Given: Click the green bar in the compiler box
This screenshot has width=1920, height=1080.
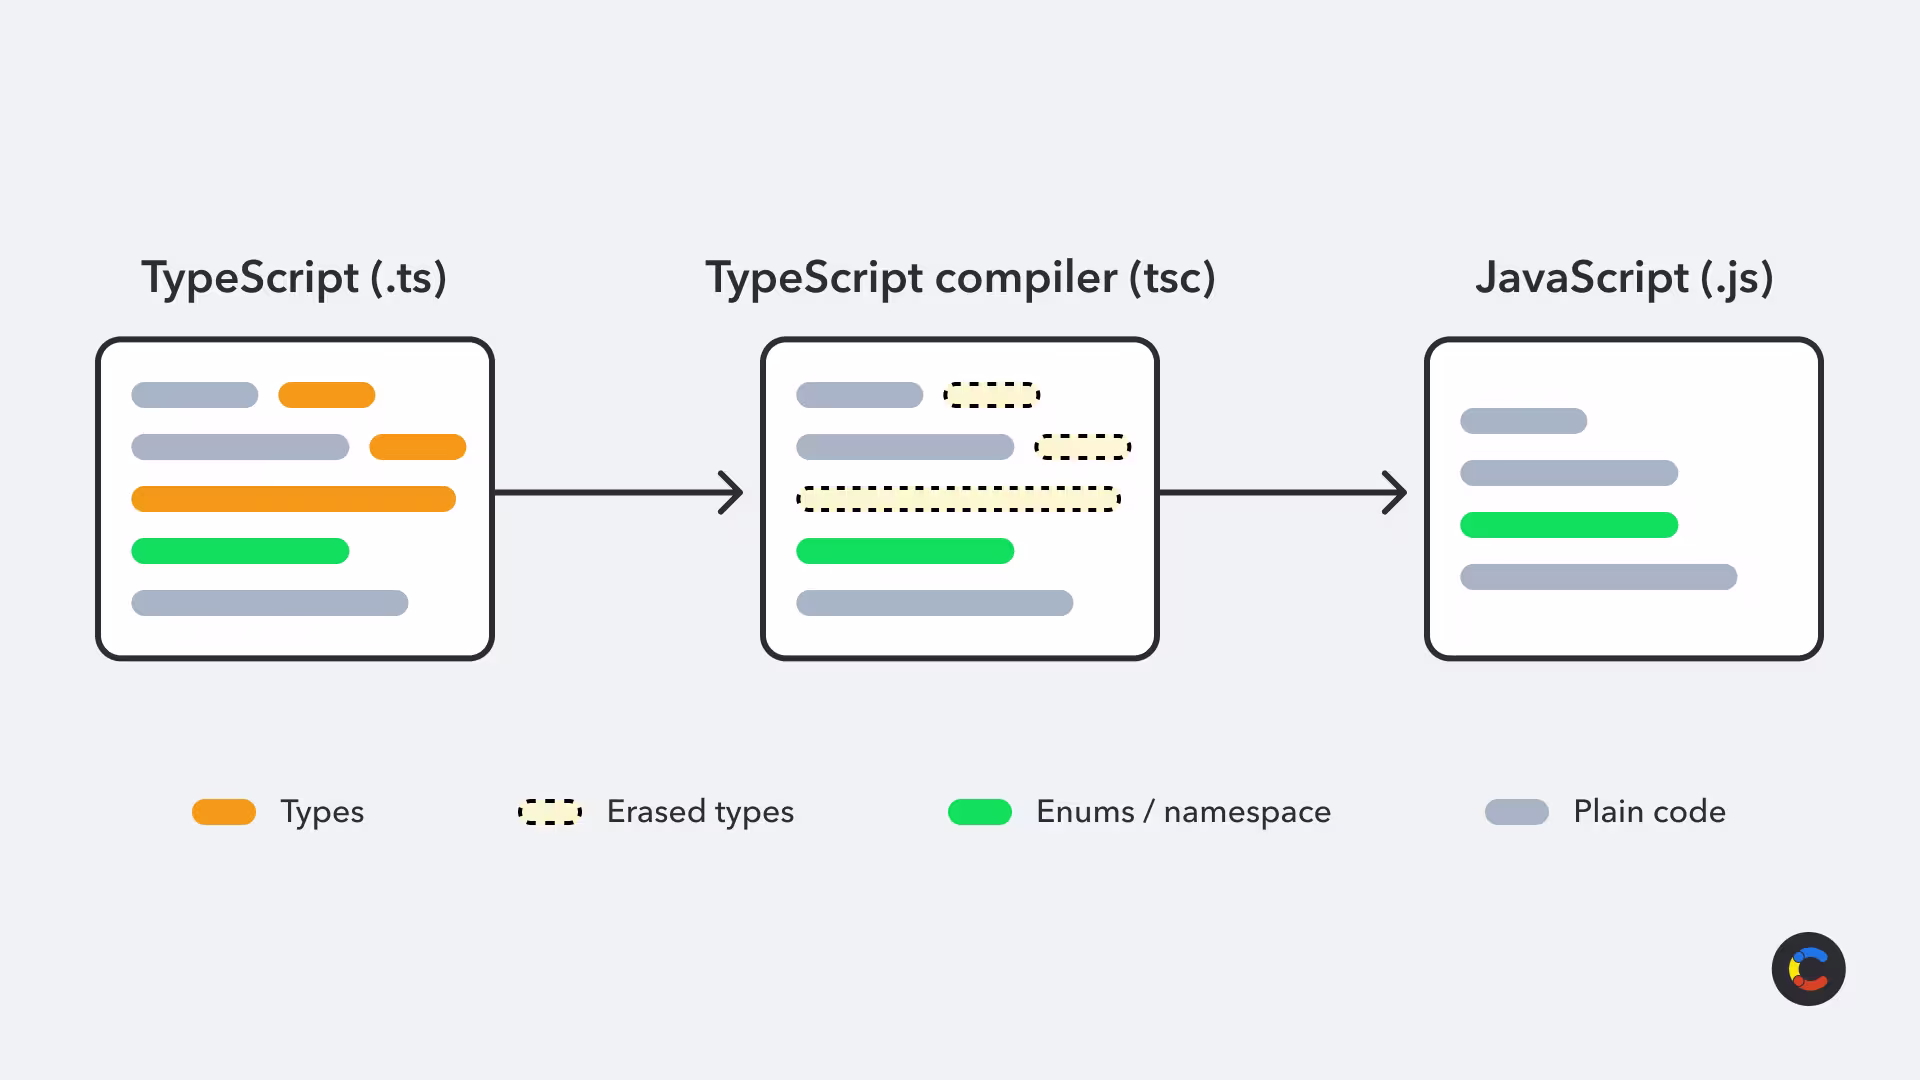Looking at the screenshot, I should (905, 551).
